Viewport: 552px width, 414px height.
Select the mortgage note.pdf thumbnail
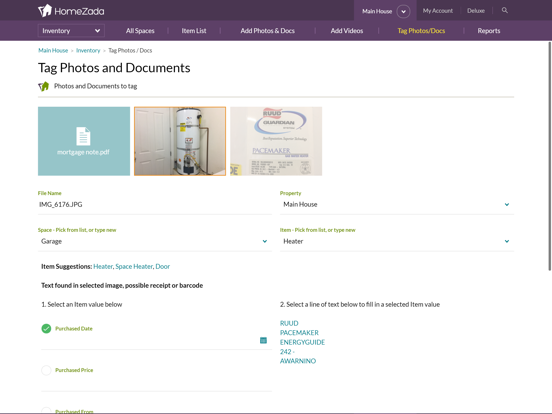(84, 141)
